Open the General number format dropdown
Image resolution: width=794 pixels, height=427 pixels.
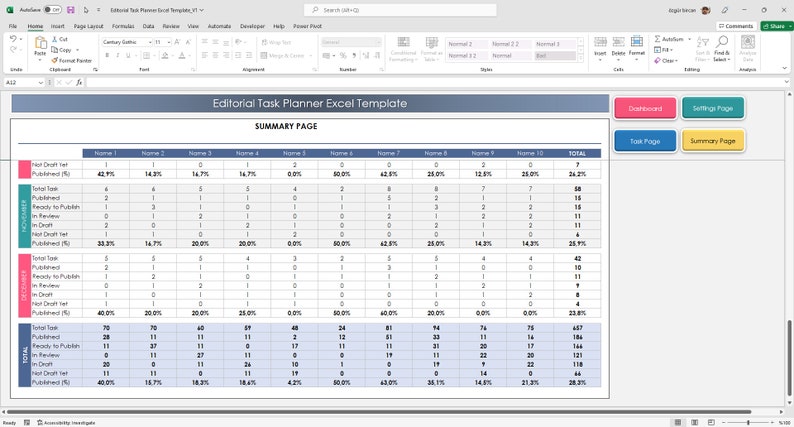[378, 43]
